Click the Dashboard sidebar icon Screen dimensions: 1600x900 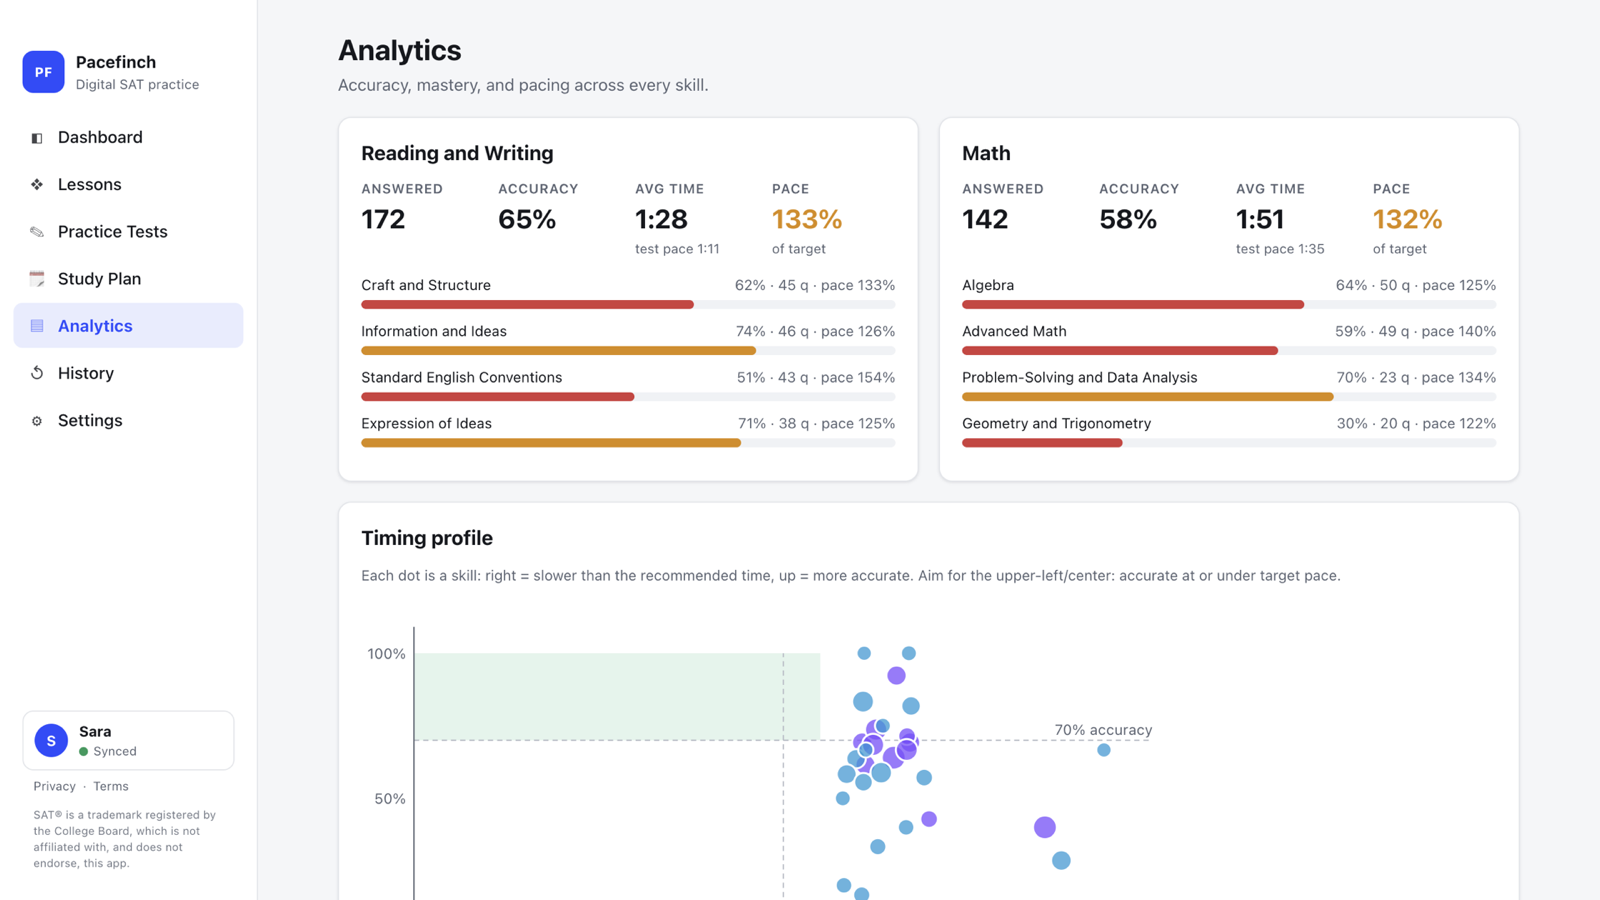(37, 138)
